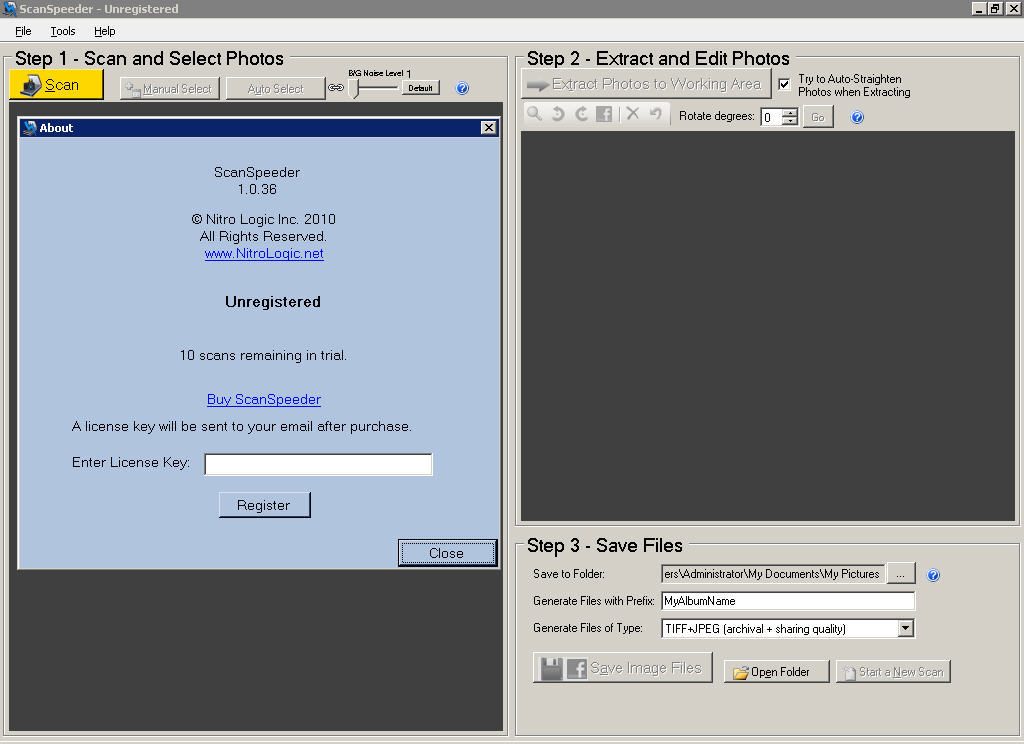This screenshot has height=744, width=1024.
Task: Decrease Rotate degrees with the down arrow
Action: point(790,121)
